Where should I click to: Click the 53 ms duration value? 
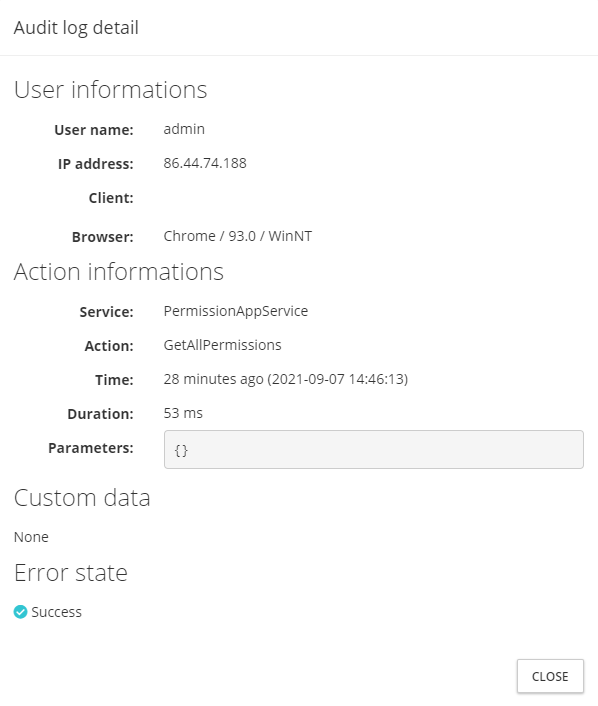tap(183, 413)
